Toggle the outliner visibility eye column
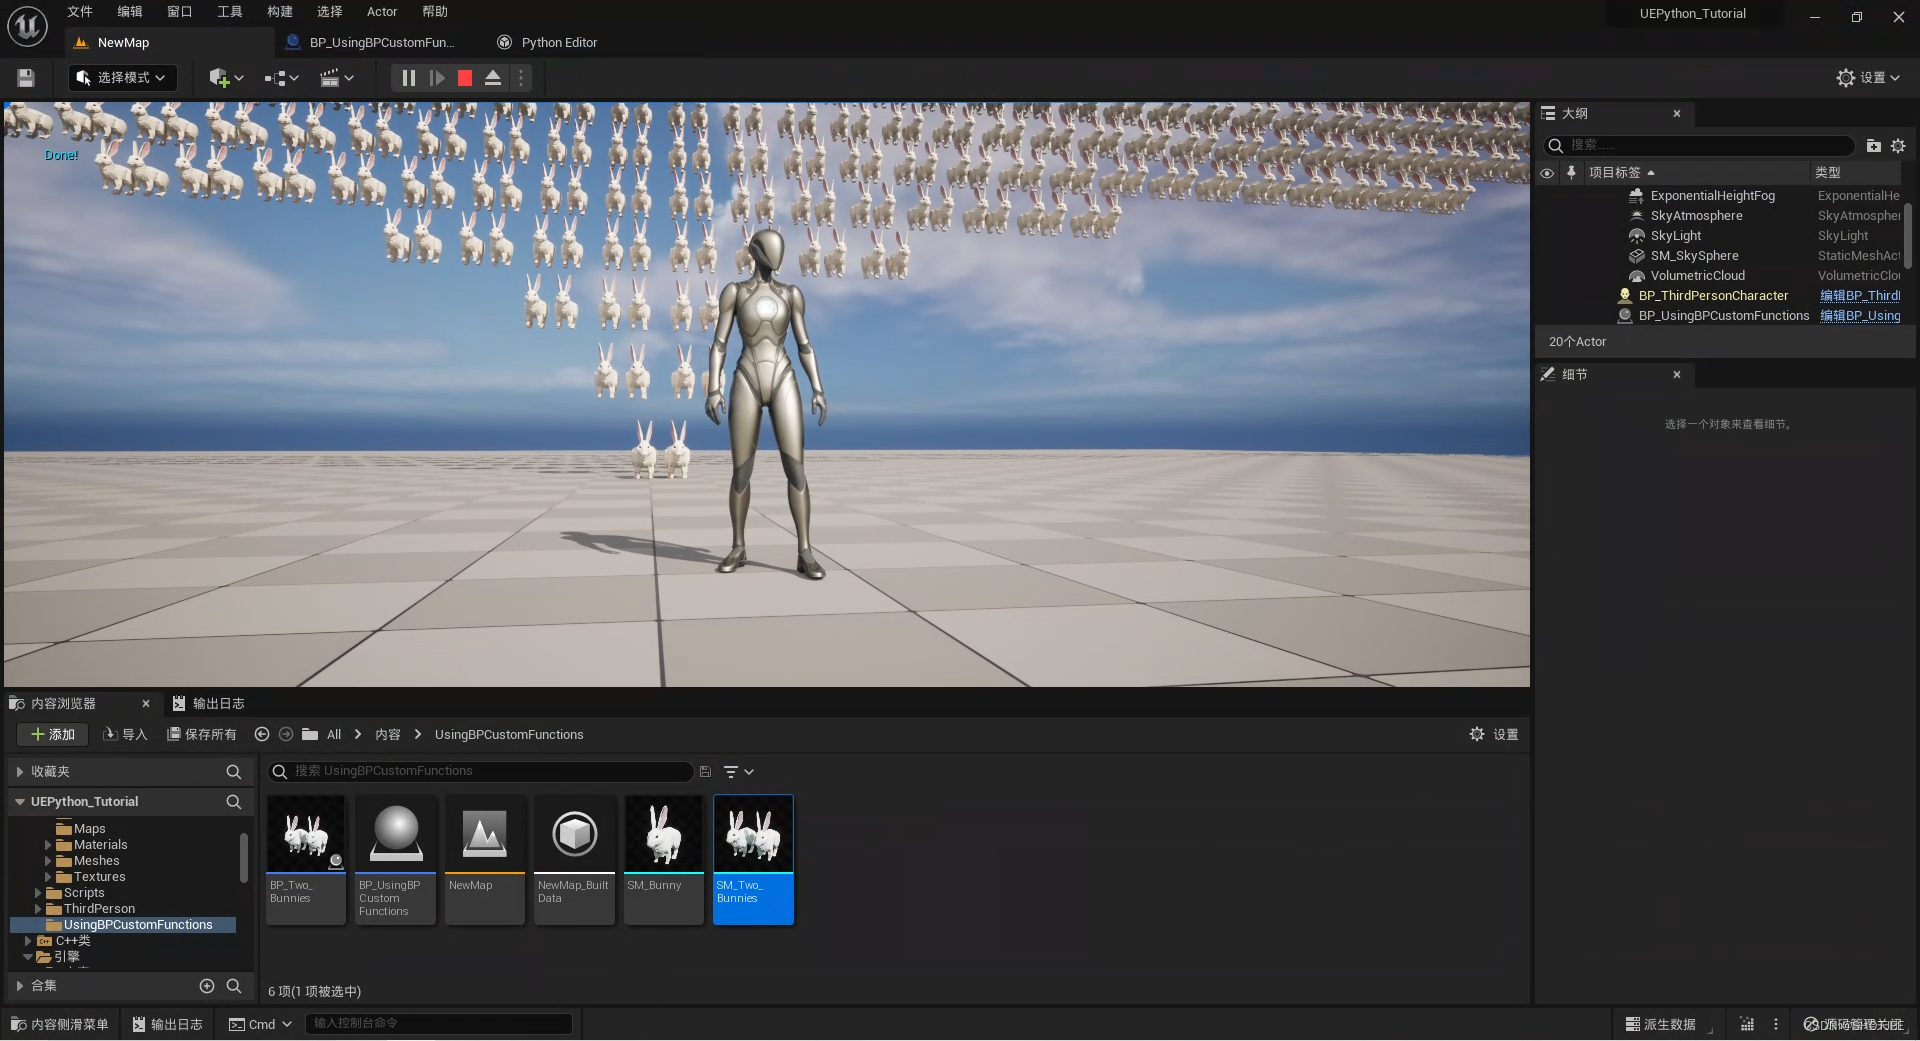The width and height of the screenshot is (1920, 1041). (x=1547, y=173)
